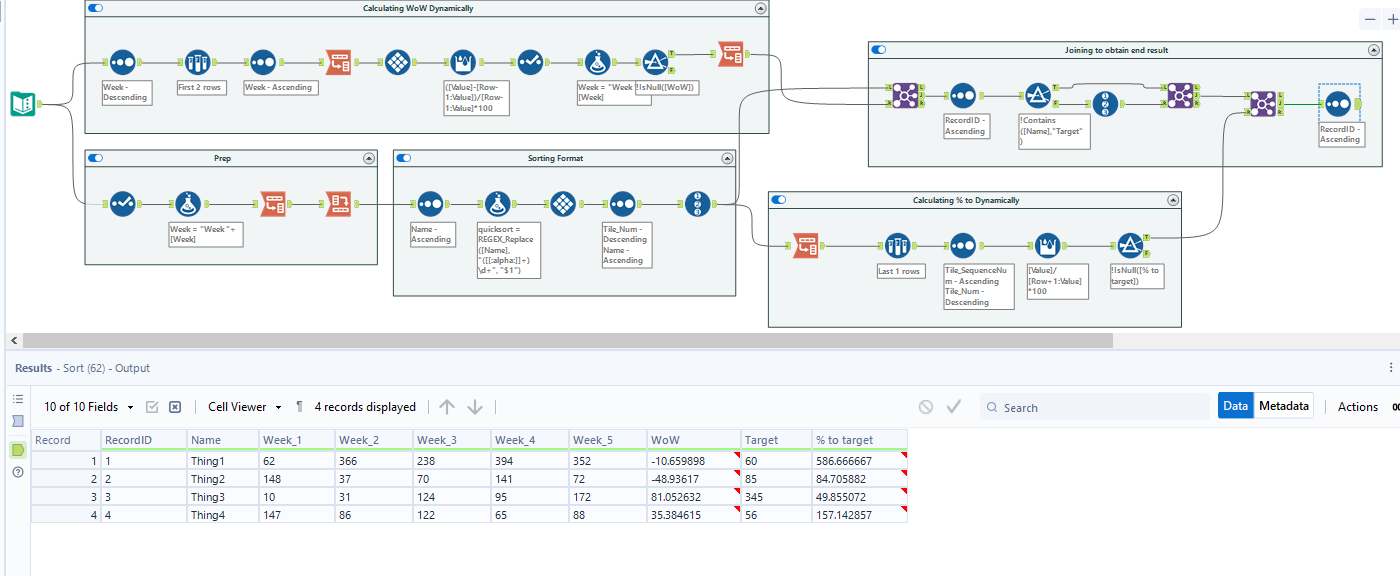
Task: Select the green Input Data tool
Action: (x=23, y=103)
